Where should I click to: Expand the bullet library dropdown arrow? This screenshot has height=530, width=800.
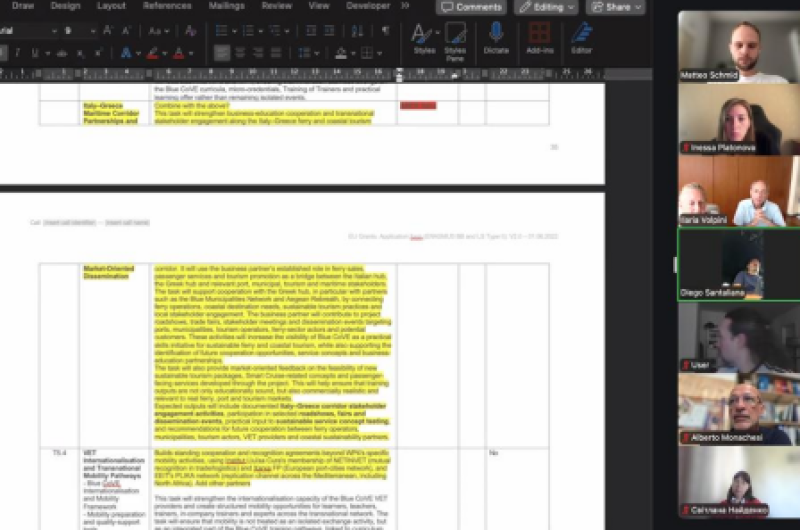(x=234, y=31)
